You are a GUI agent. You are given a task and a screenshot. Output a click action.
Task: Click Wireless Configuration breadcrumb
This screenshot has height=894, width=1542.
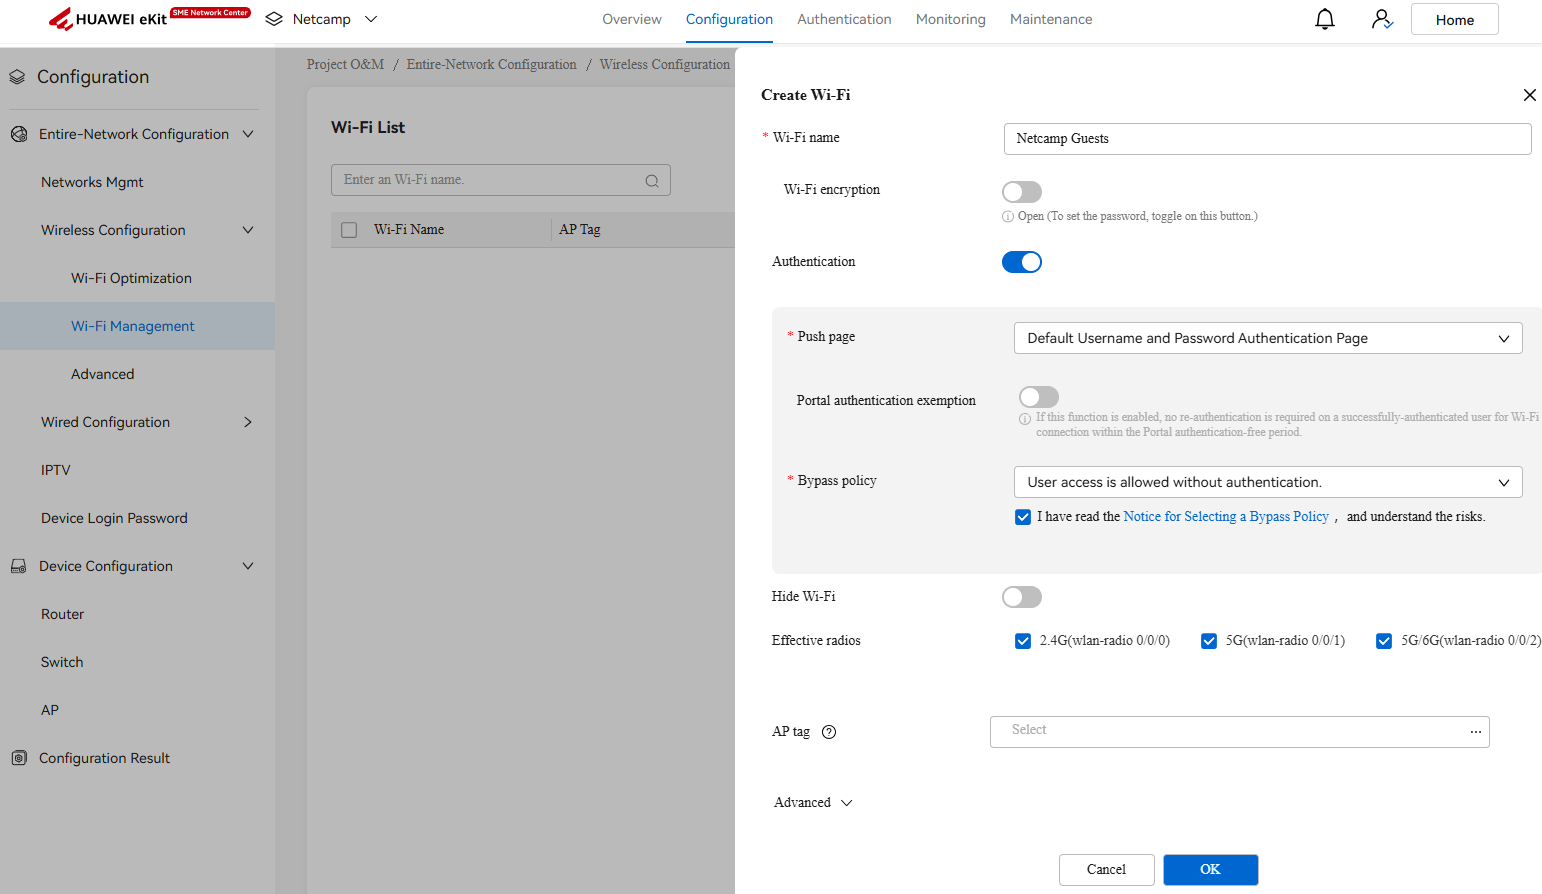(665, 65)
